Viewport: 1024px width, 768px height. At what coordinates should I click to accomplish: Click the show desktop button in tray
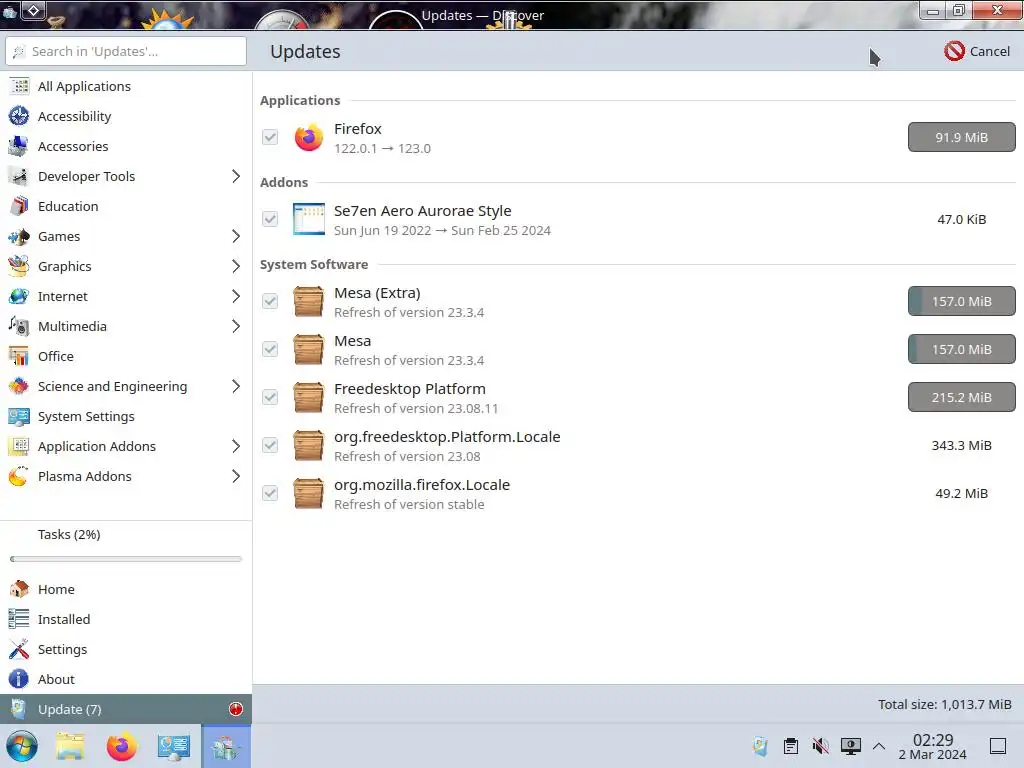[x=998, y=746]
